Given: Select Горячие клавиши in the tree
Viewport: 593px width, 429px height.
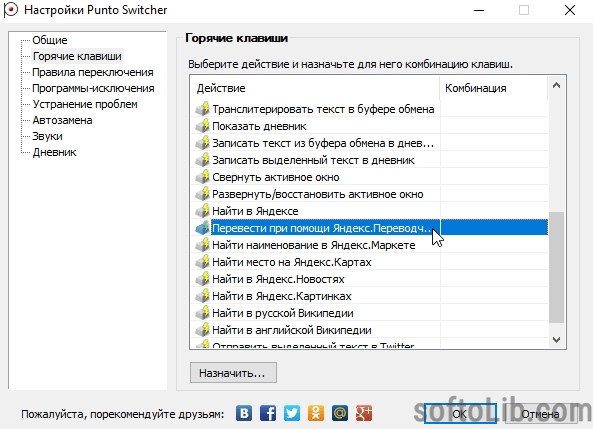Looking at the screenshot, I should pos(77,56).
